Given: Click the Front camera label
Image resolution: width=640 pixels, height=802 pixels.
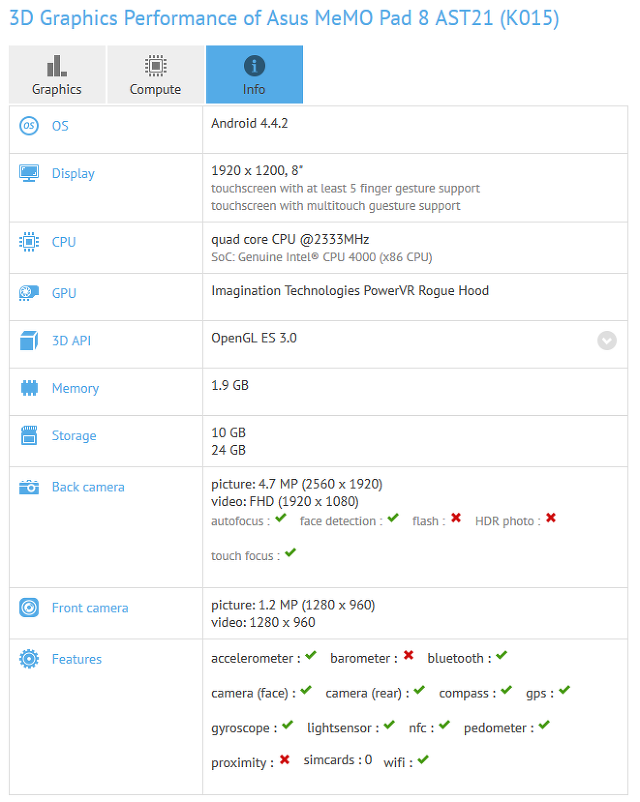Looking at the screenshot, I should 90,608.
